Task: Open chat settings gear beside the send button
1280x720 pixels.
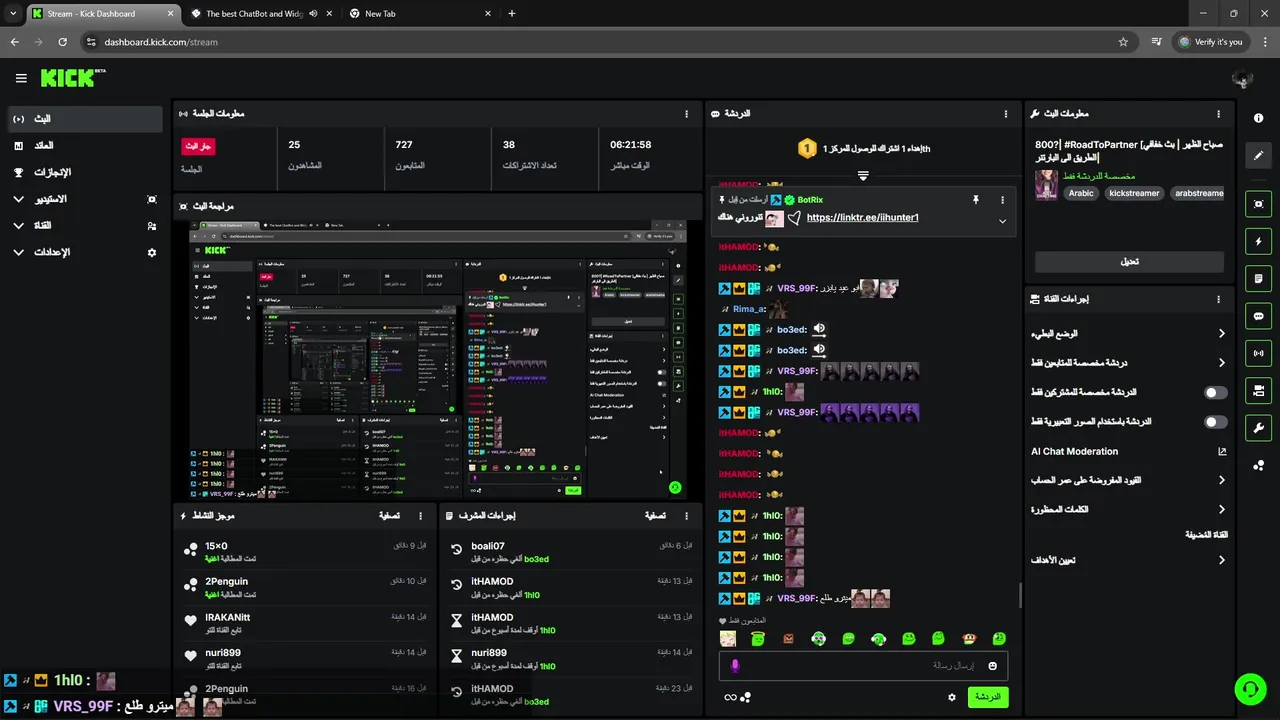Action: coord(952,697)
